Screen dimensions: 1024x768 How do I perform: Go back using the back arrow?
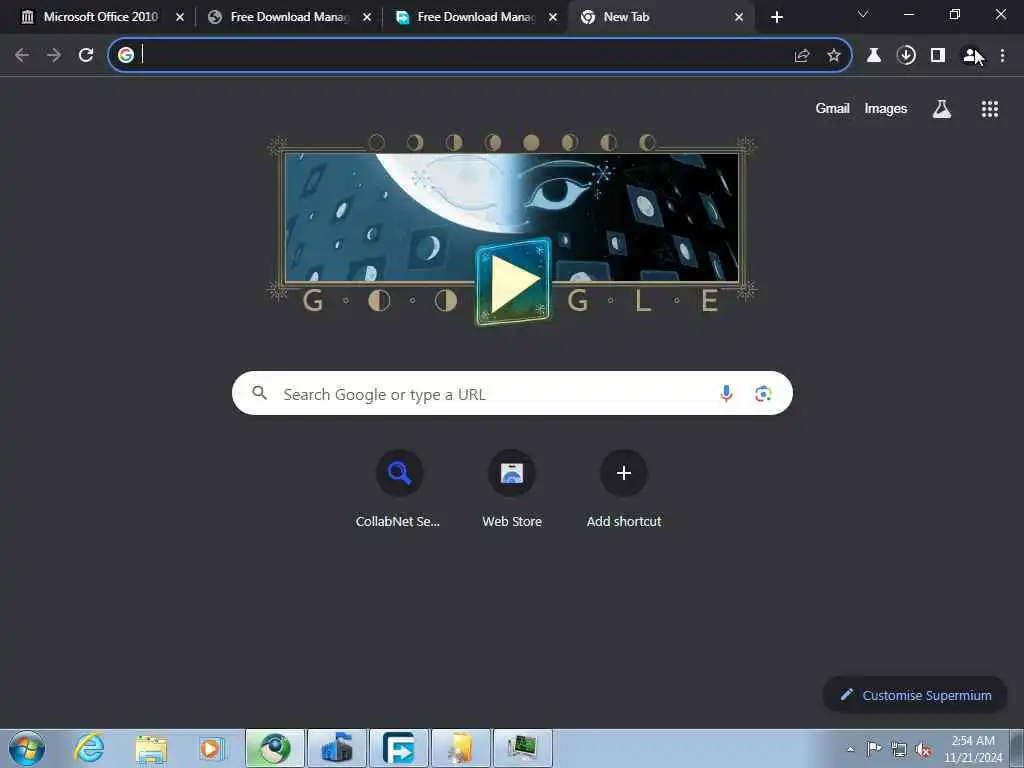coord(22,56)
